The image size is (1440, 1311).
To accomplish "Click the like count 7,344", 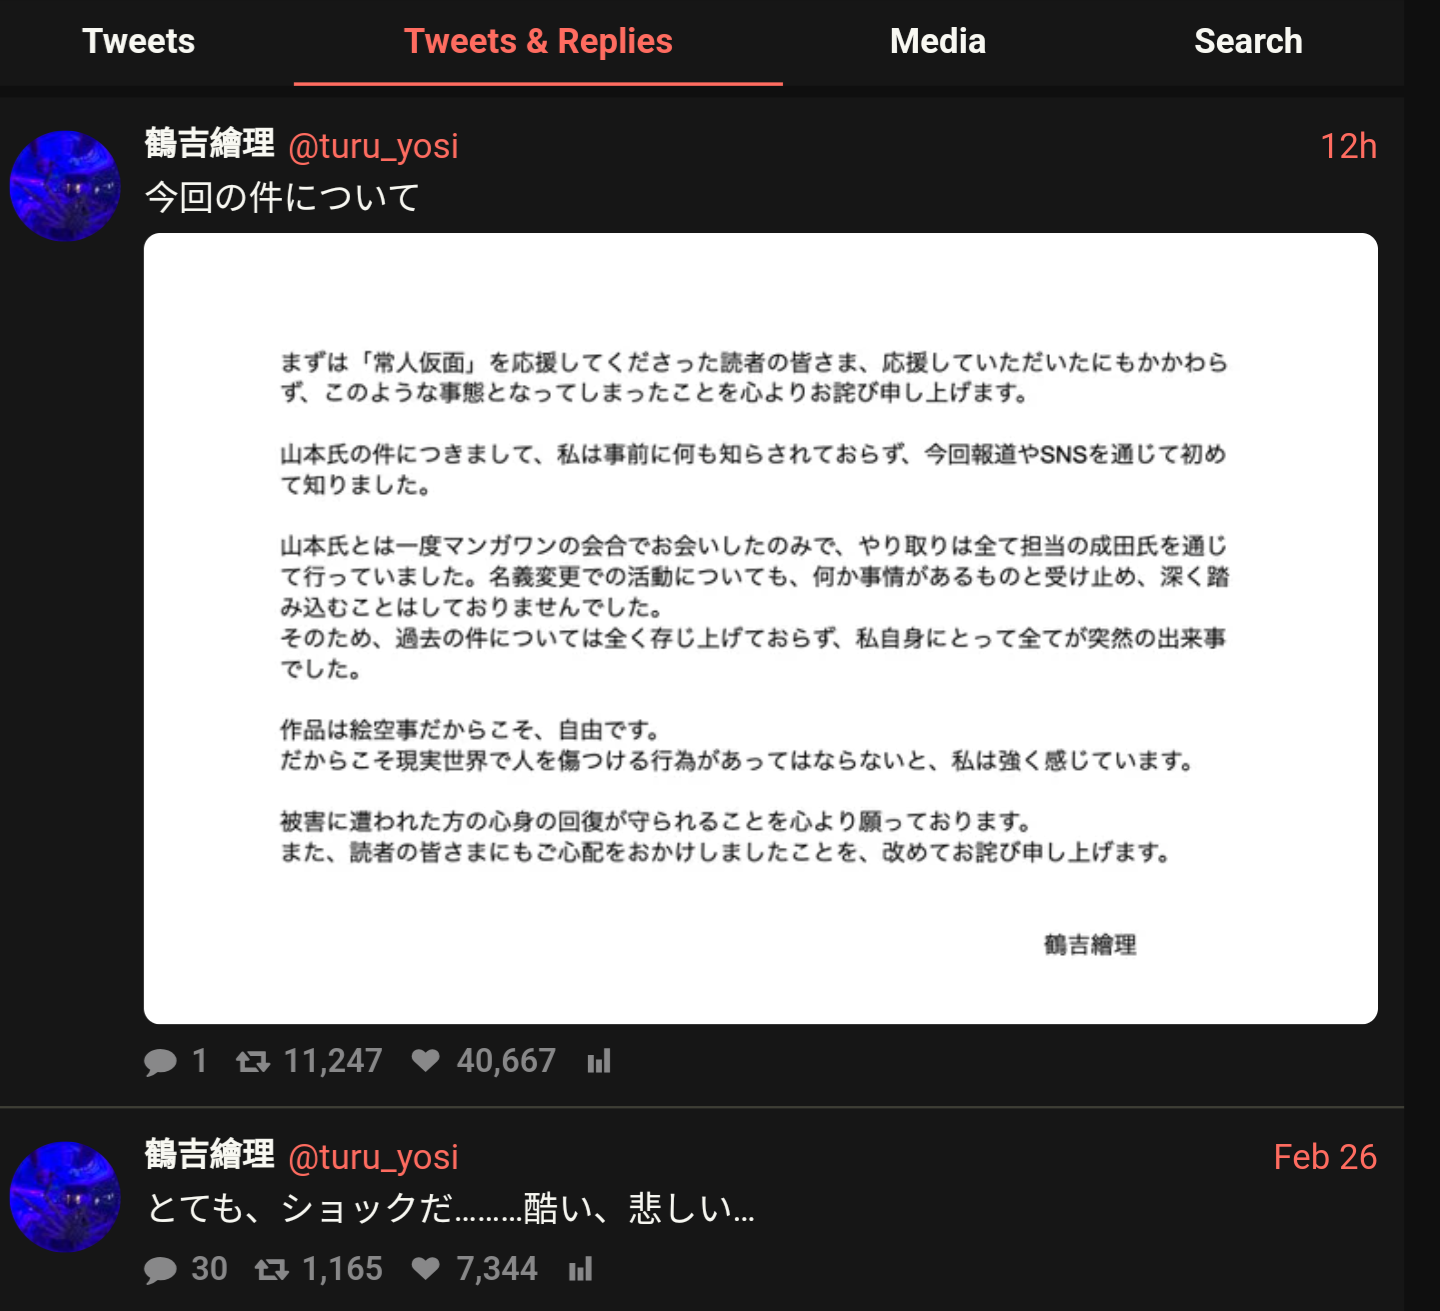I will tap(497, 1269).
